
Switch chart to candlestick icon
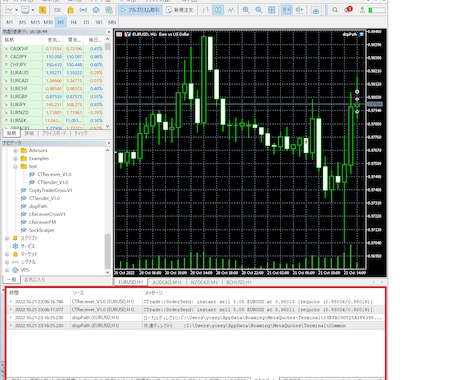(218, 10)
